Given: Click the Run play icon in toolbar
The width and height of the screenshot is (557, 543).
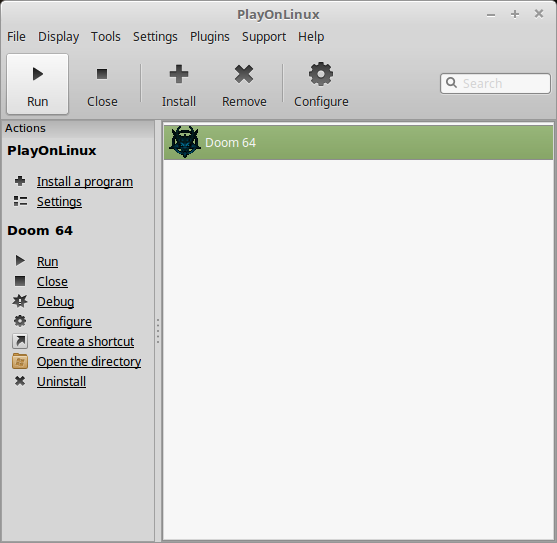Looking at the screenshot, I should [38, 74].
